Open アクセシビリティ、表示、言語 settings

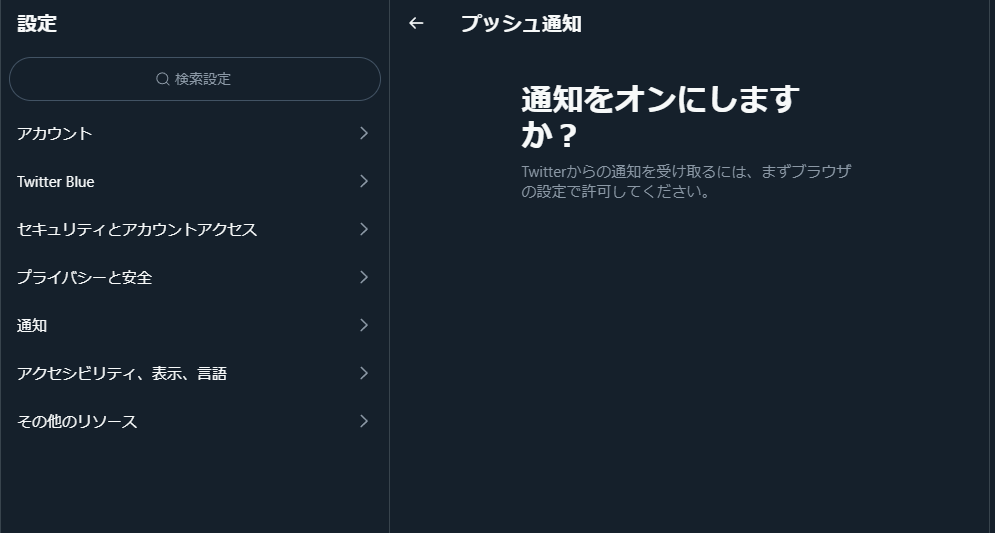click(195, 373)
